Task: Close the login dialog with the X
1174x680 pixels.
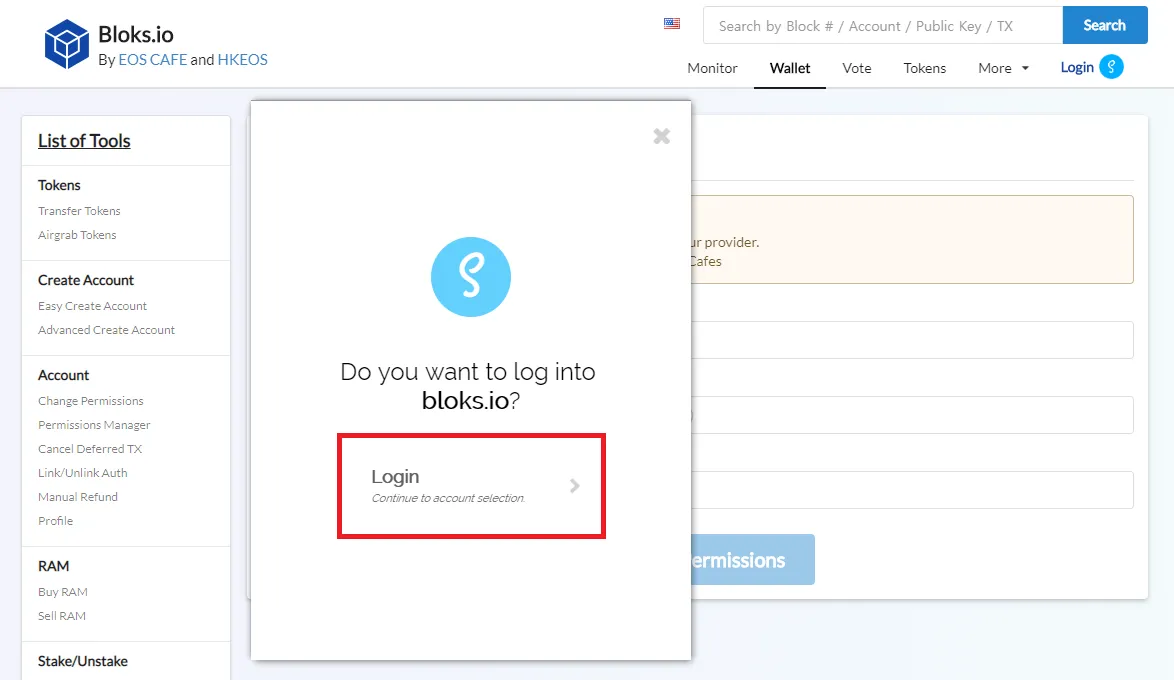Action: point(661,136)
